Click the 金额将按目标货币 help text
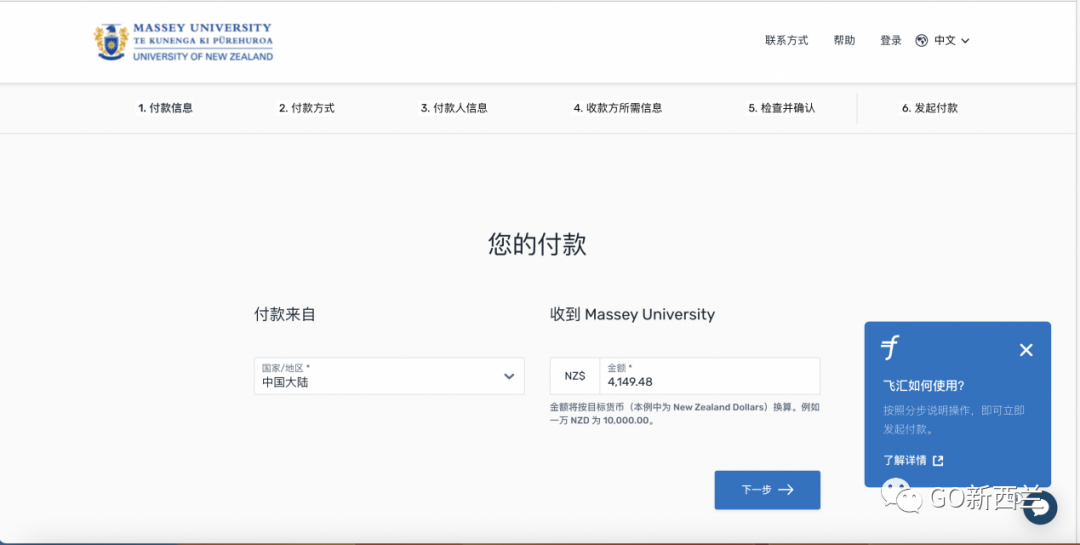The image size is (1080, 545). (x=685, y=413)
